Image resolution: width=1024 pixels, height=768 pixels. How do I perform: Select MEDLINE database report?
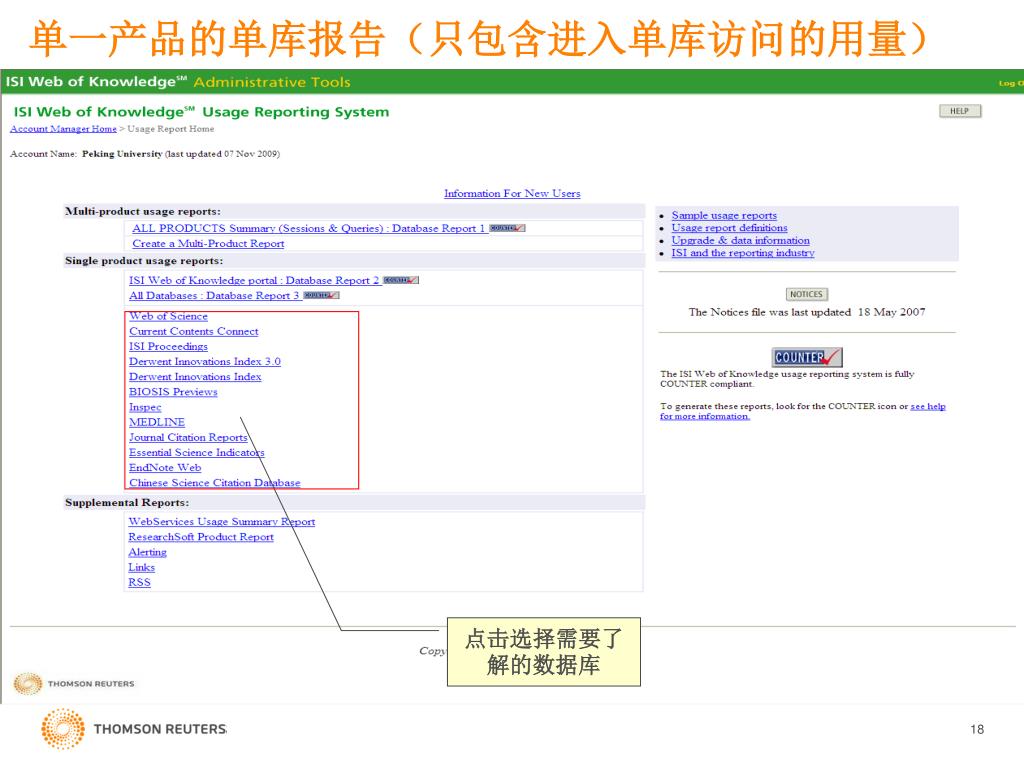point(157,422)
